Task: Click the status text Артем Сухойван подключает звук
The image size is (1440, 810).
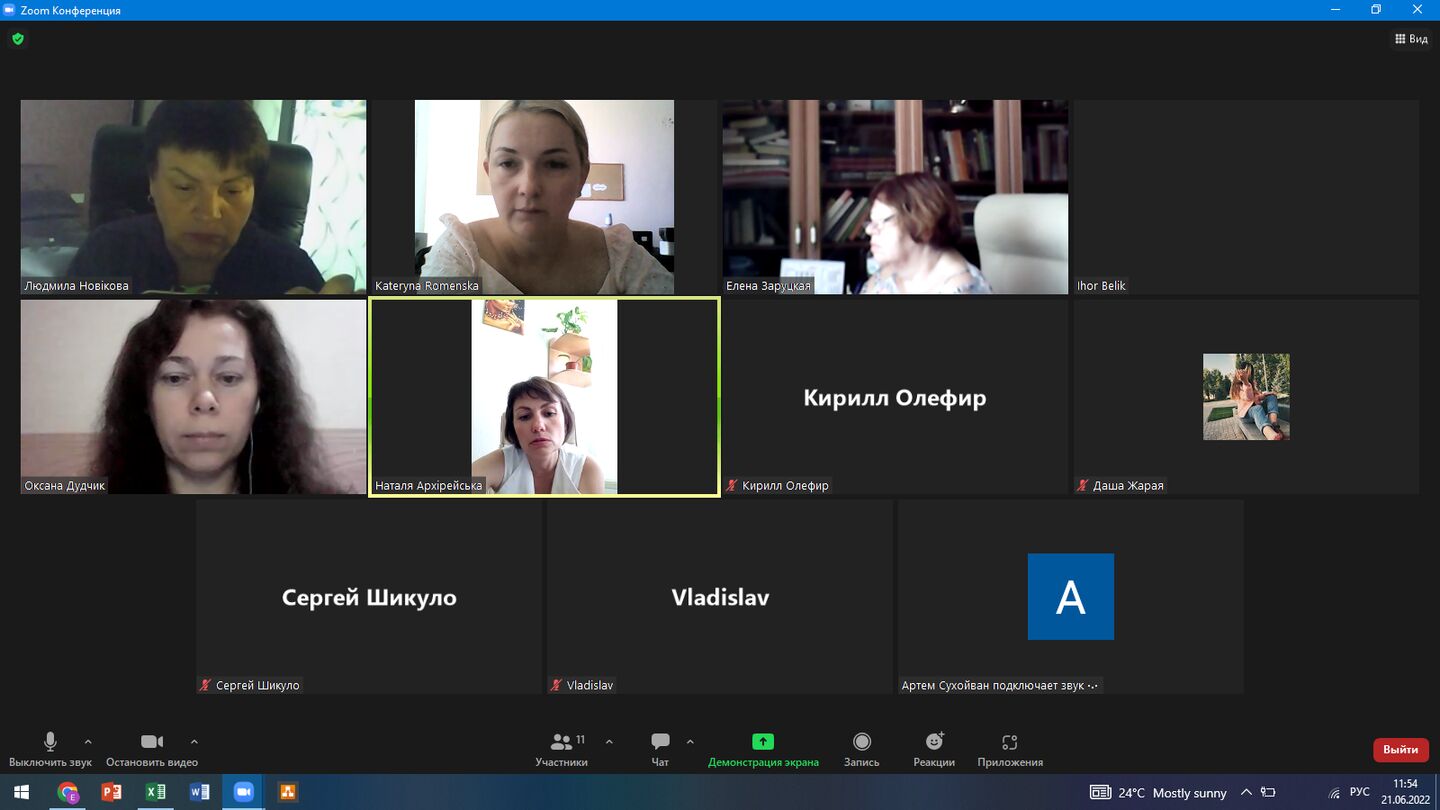Action: pyautogui.click(x=993, y=686)
